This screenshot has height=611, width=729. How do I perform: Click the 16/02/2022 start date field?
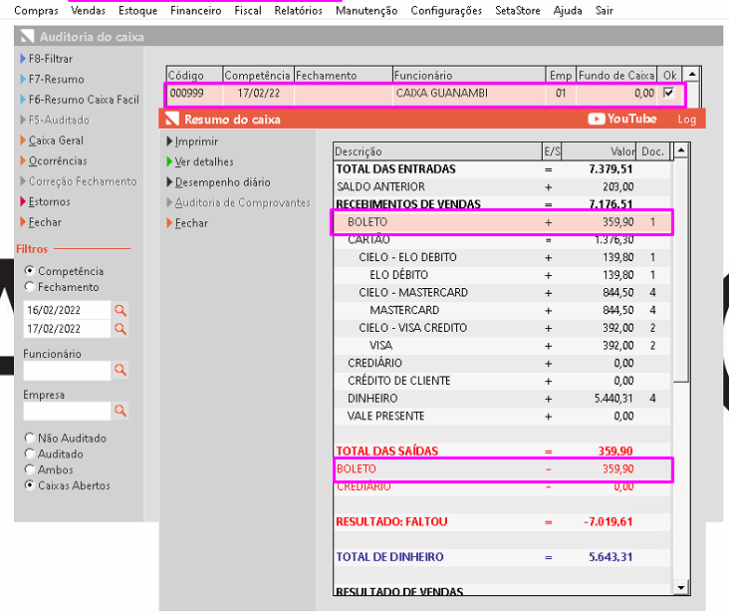click(67, 310)
